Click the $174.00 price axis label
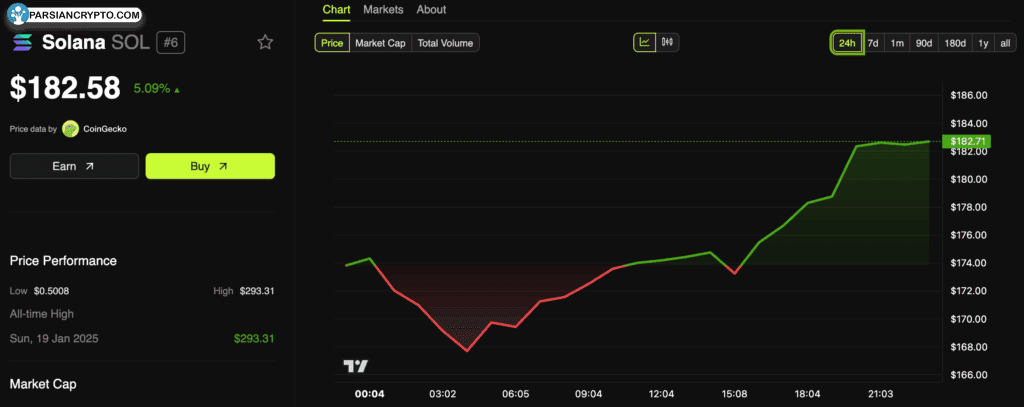Screen dimensions: 1024x407 [969, 263]
